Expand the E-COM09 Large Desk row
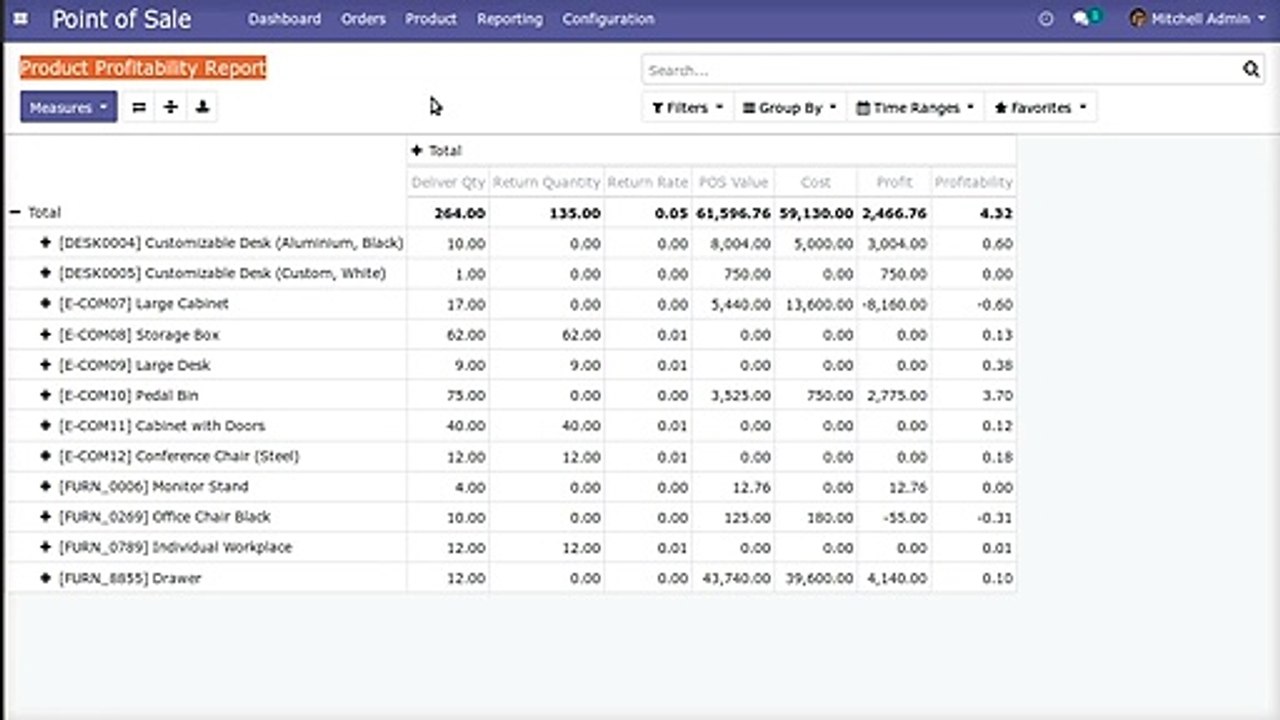1280x720 pixels. [46, 365]
